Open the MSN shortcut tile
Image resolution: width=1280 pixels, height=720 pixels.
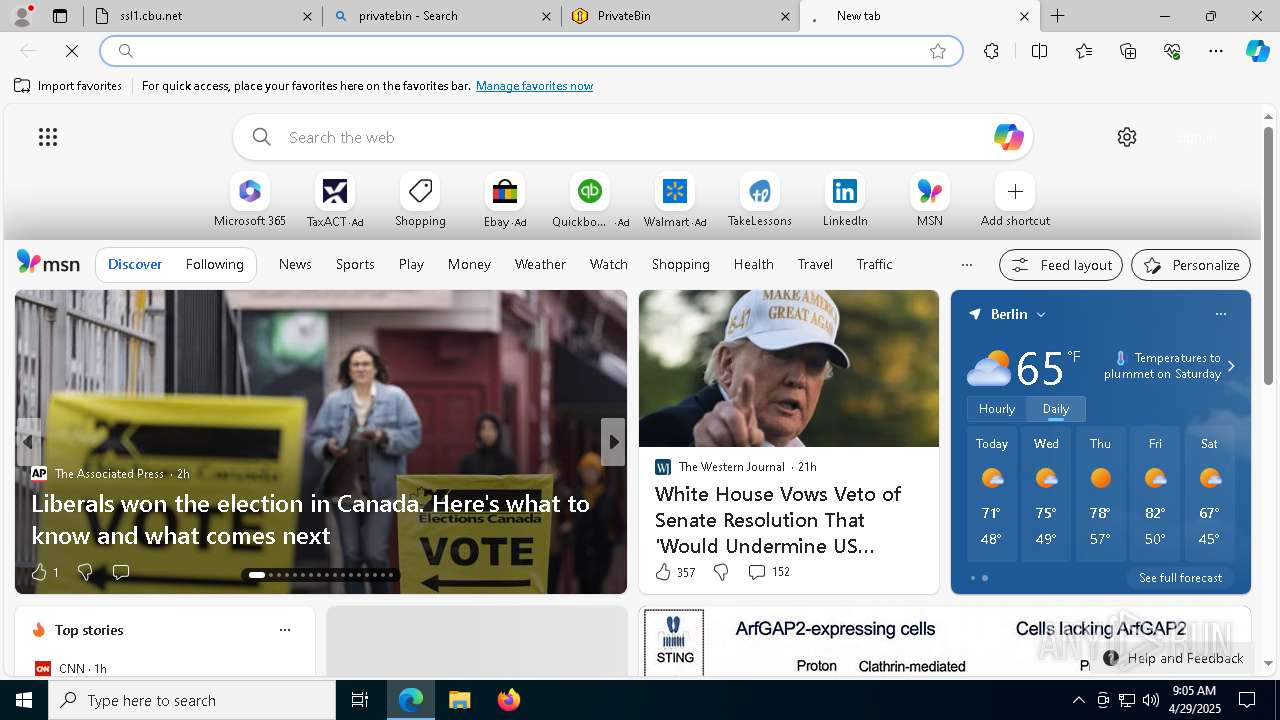[930, 200]
